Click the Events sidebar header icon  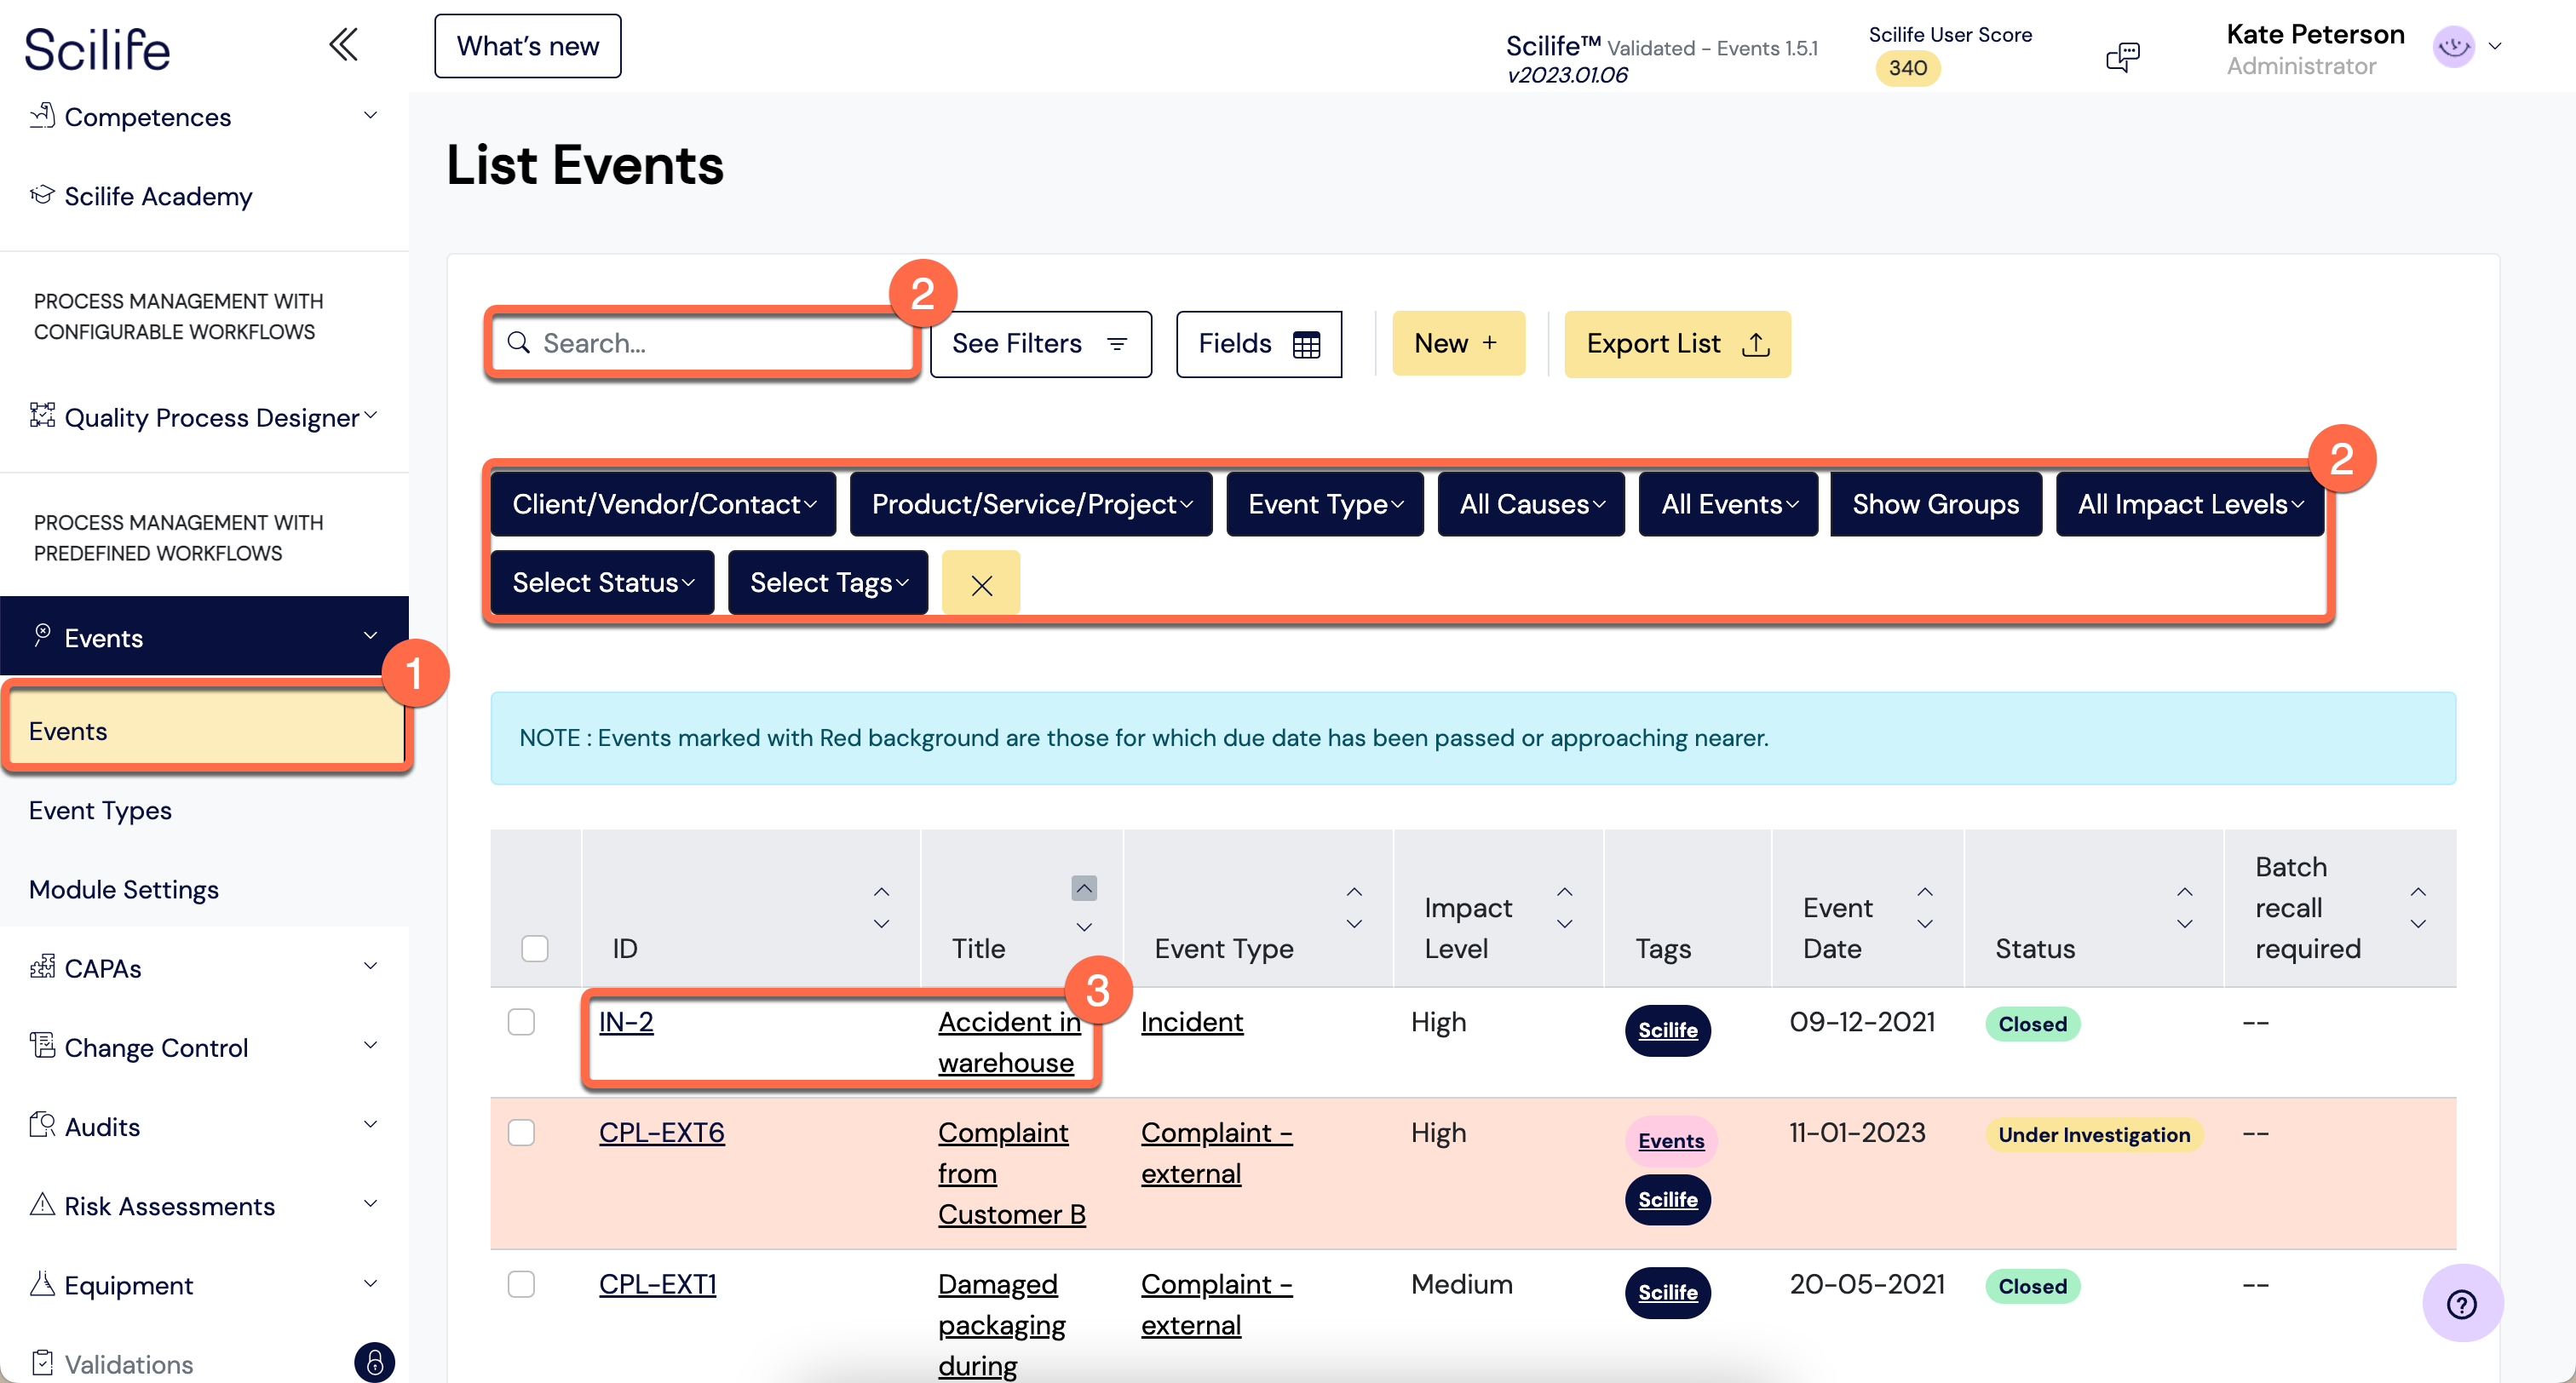(x=42, y=635)
